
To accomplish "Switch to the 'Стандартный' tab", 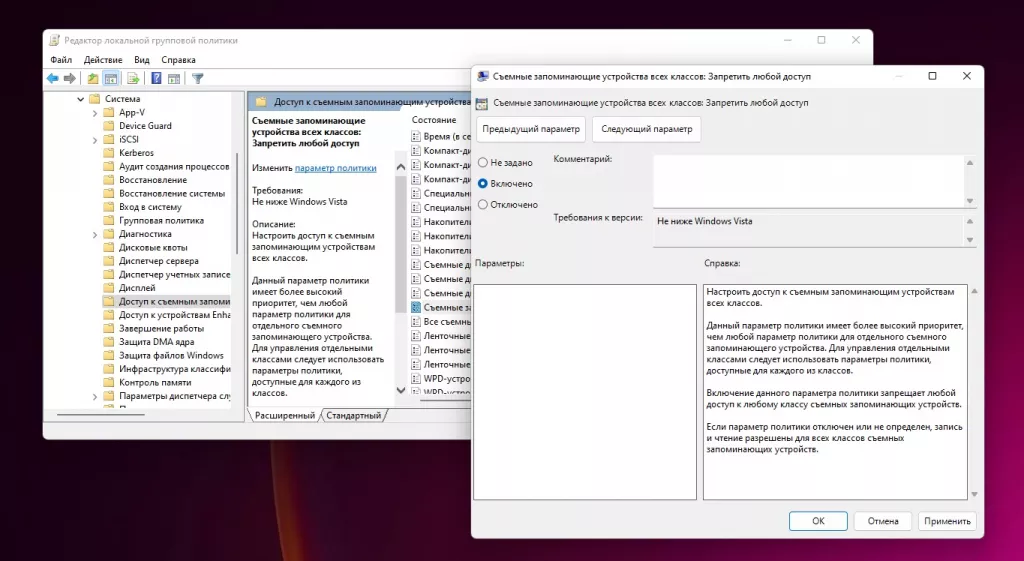I will tap(355, 415).
